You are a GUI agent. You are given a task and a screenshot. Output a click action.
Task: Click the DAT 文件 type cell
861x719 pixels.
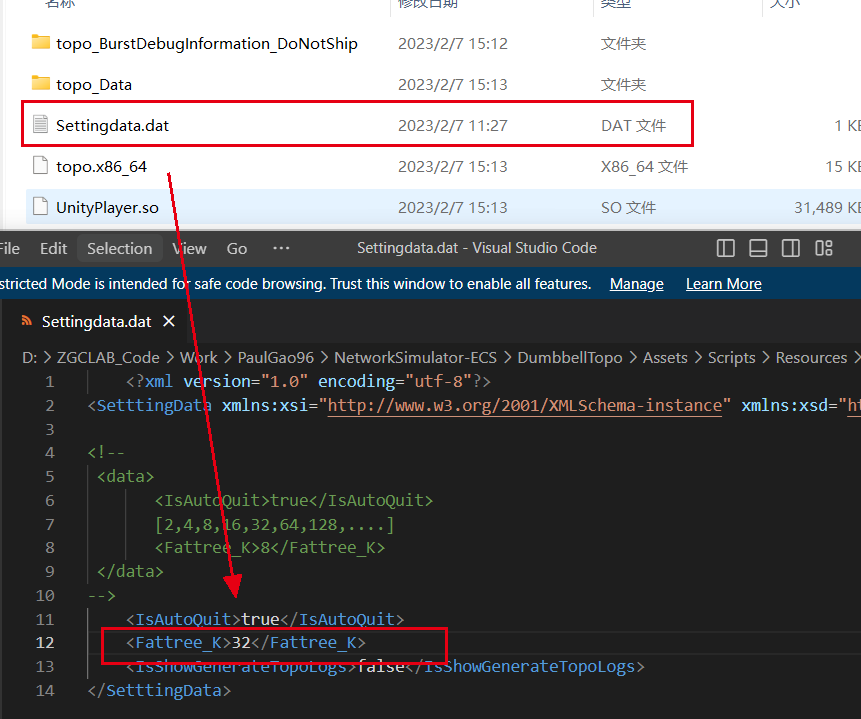(x=634, y=125)
